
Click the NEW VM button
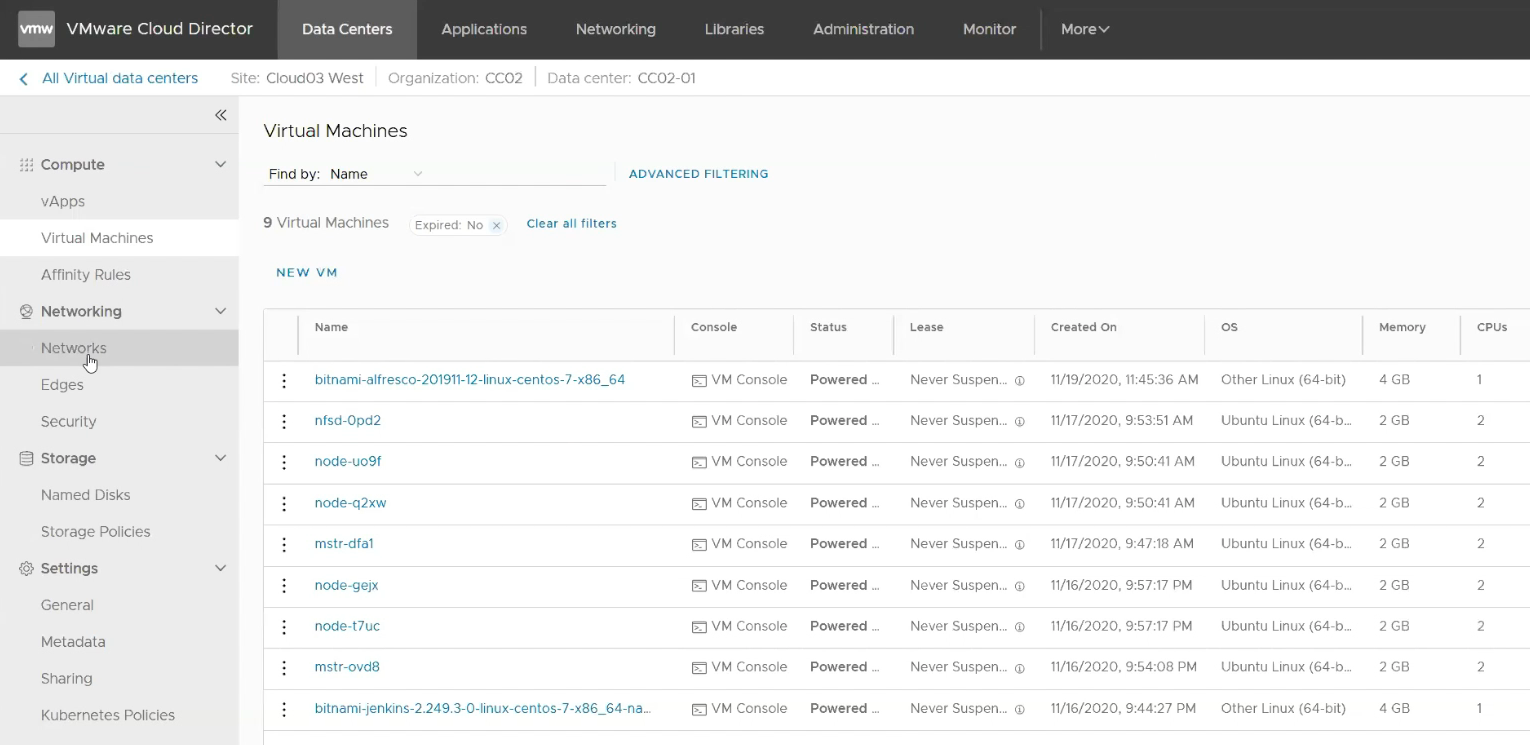(x=307, y=272)
